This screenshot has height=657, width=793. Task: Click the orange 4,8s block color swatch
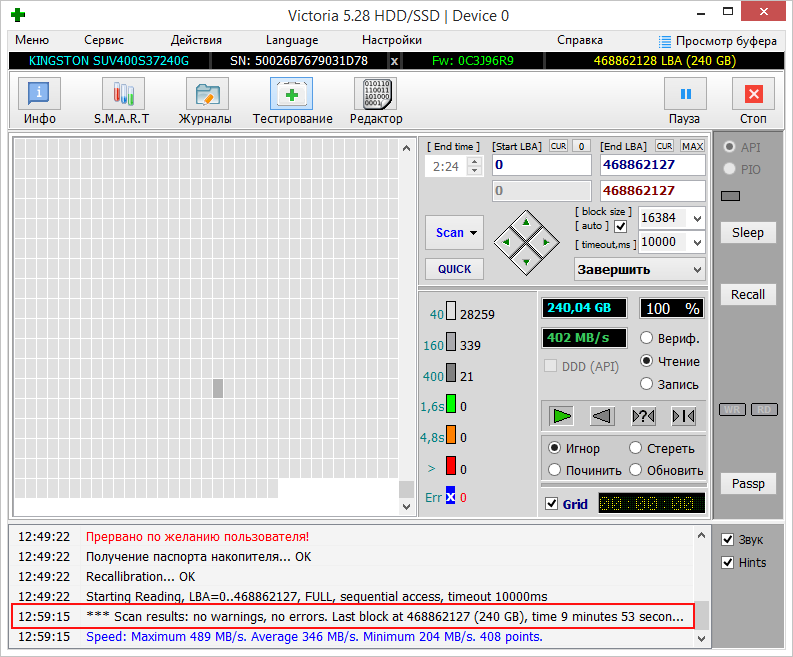pyautogui.click(x=451, y=435)
